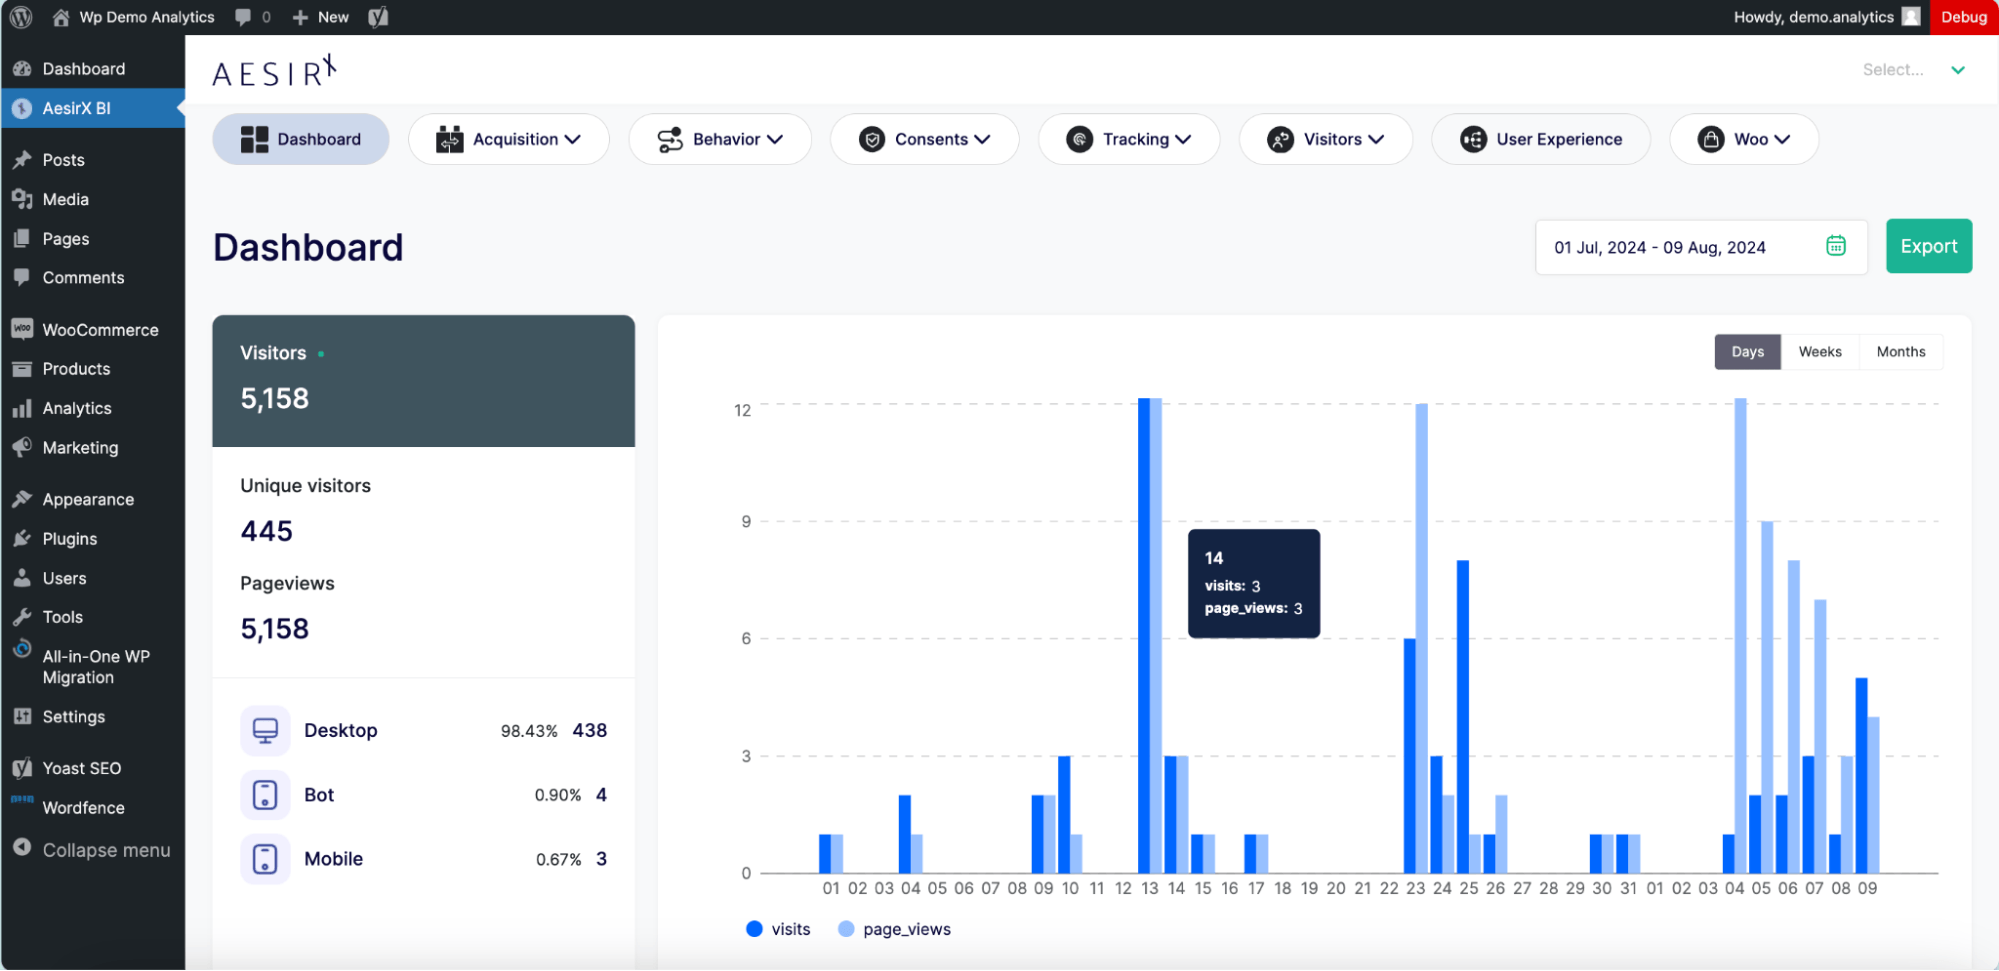The width and height of the screenshot is (1999, 971).
Task: Open the Select dropdown at top right
Action: (x=1913, y=70)
